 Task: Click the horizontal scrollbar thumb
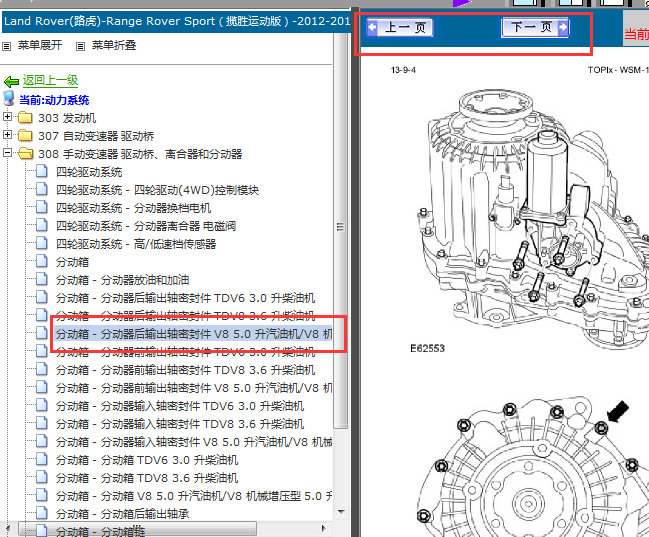[x=137, y=528]
